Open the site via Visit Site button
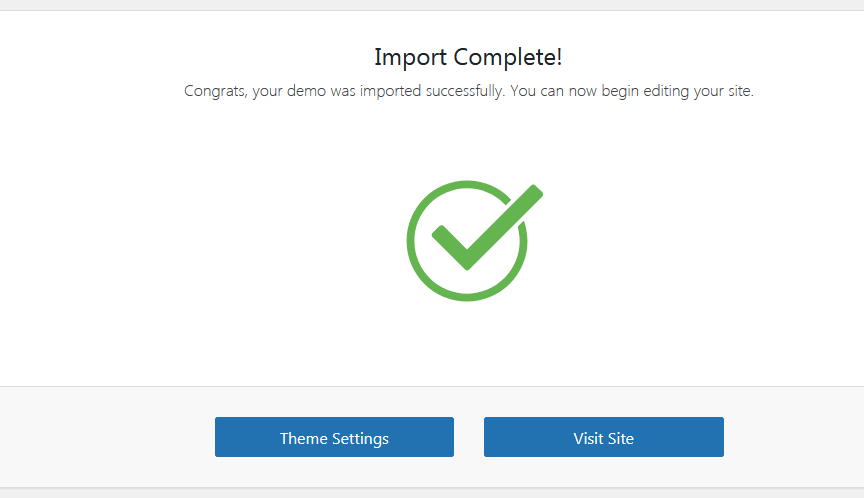The image size is (864, 498). click(603, 437)
